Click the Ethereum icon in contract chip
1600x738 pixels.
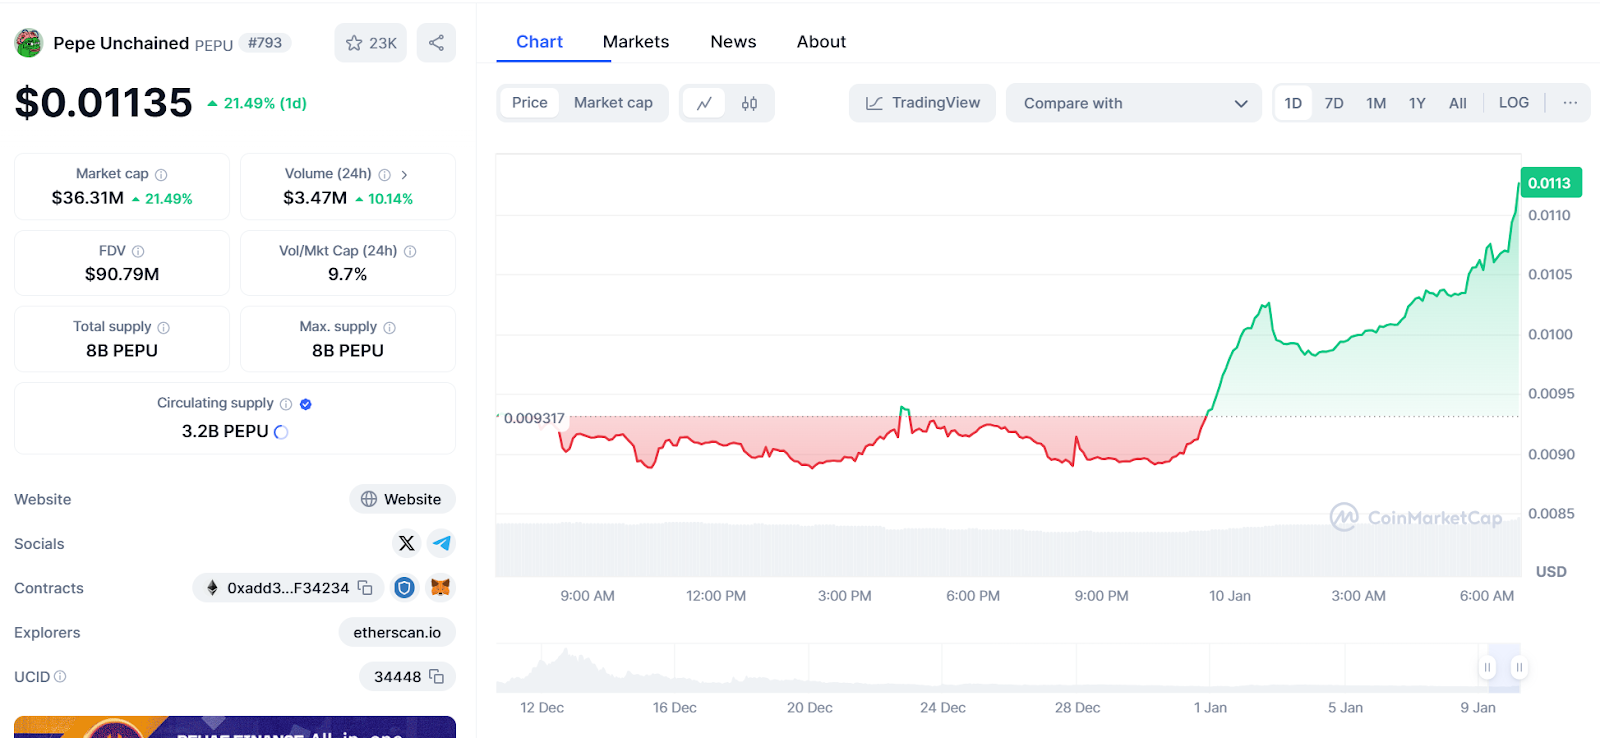[212, 588]
